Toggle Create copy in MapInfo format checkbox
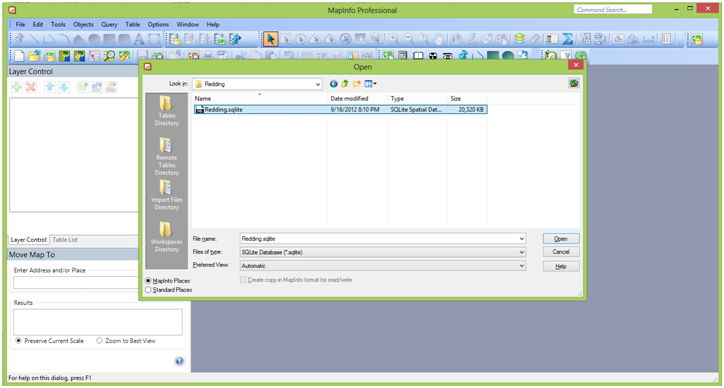 click(243, 280)
